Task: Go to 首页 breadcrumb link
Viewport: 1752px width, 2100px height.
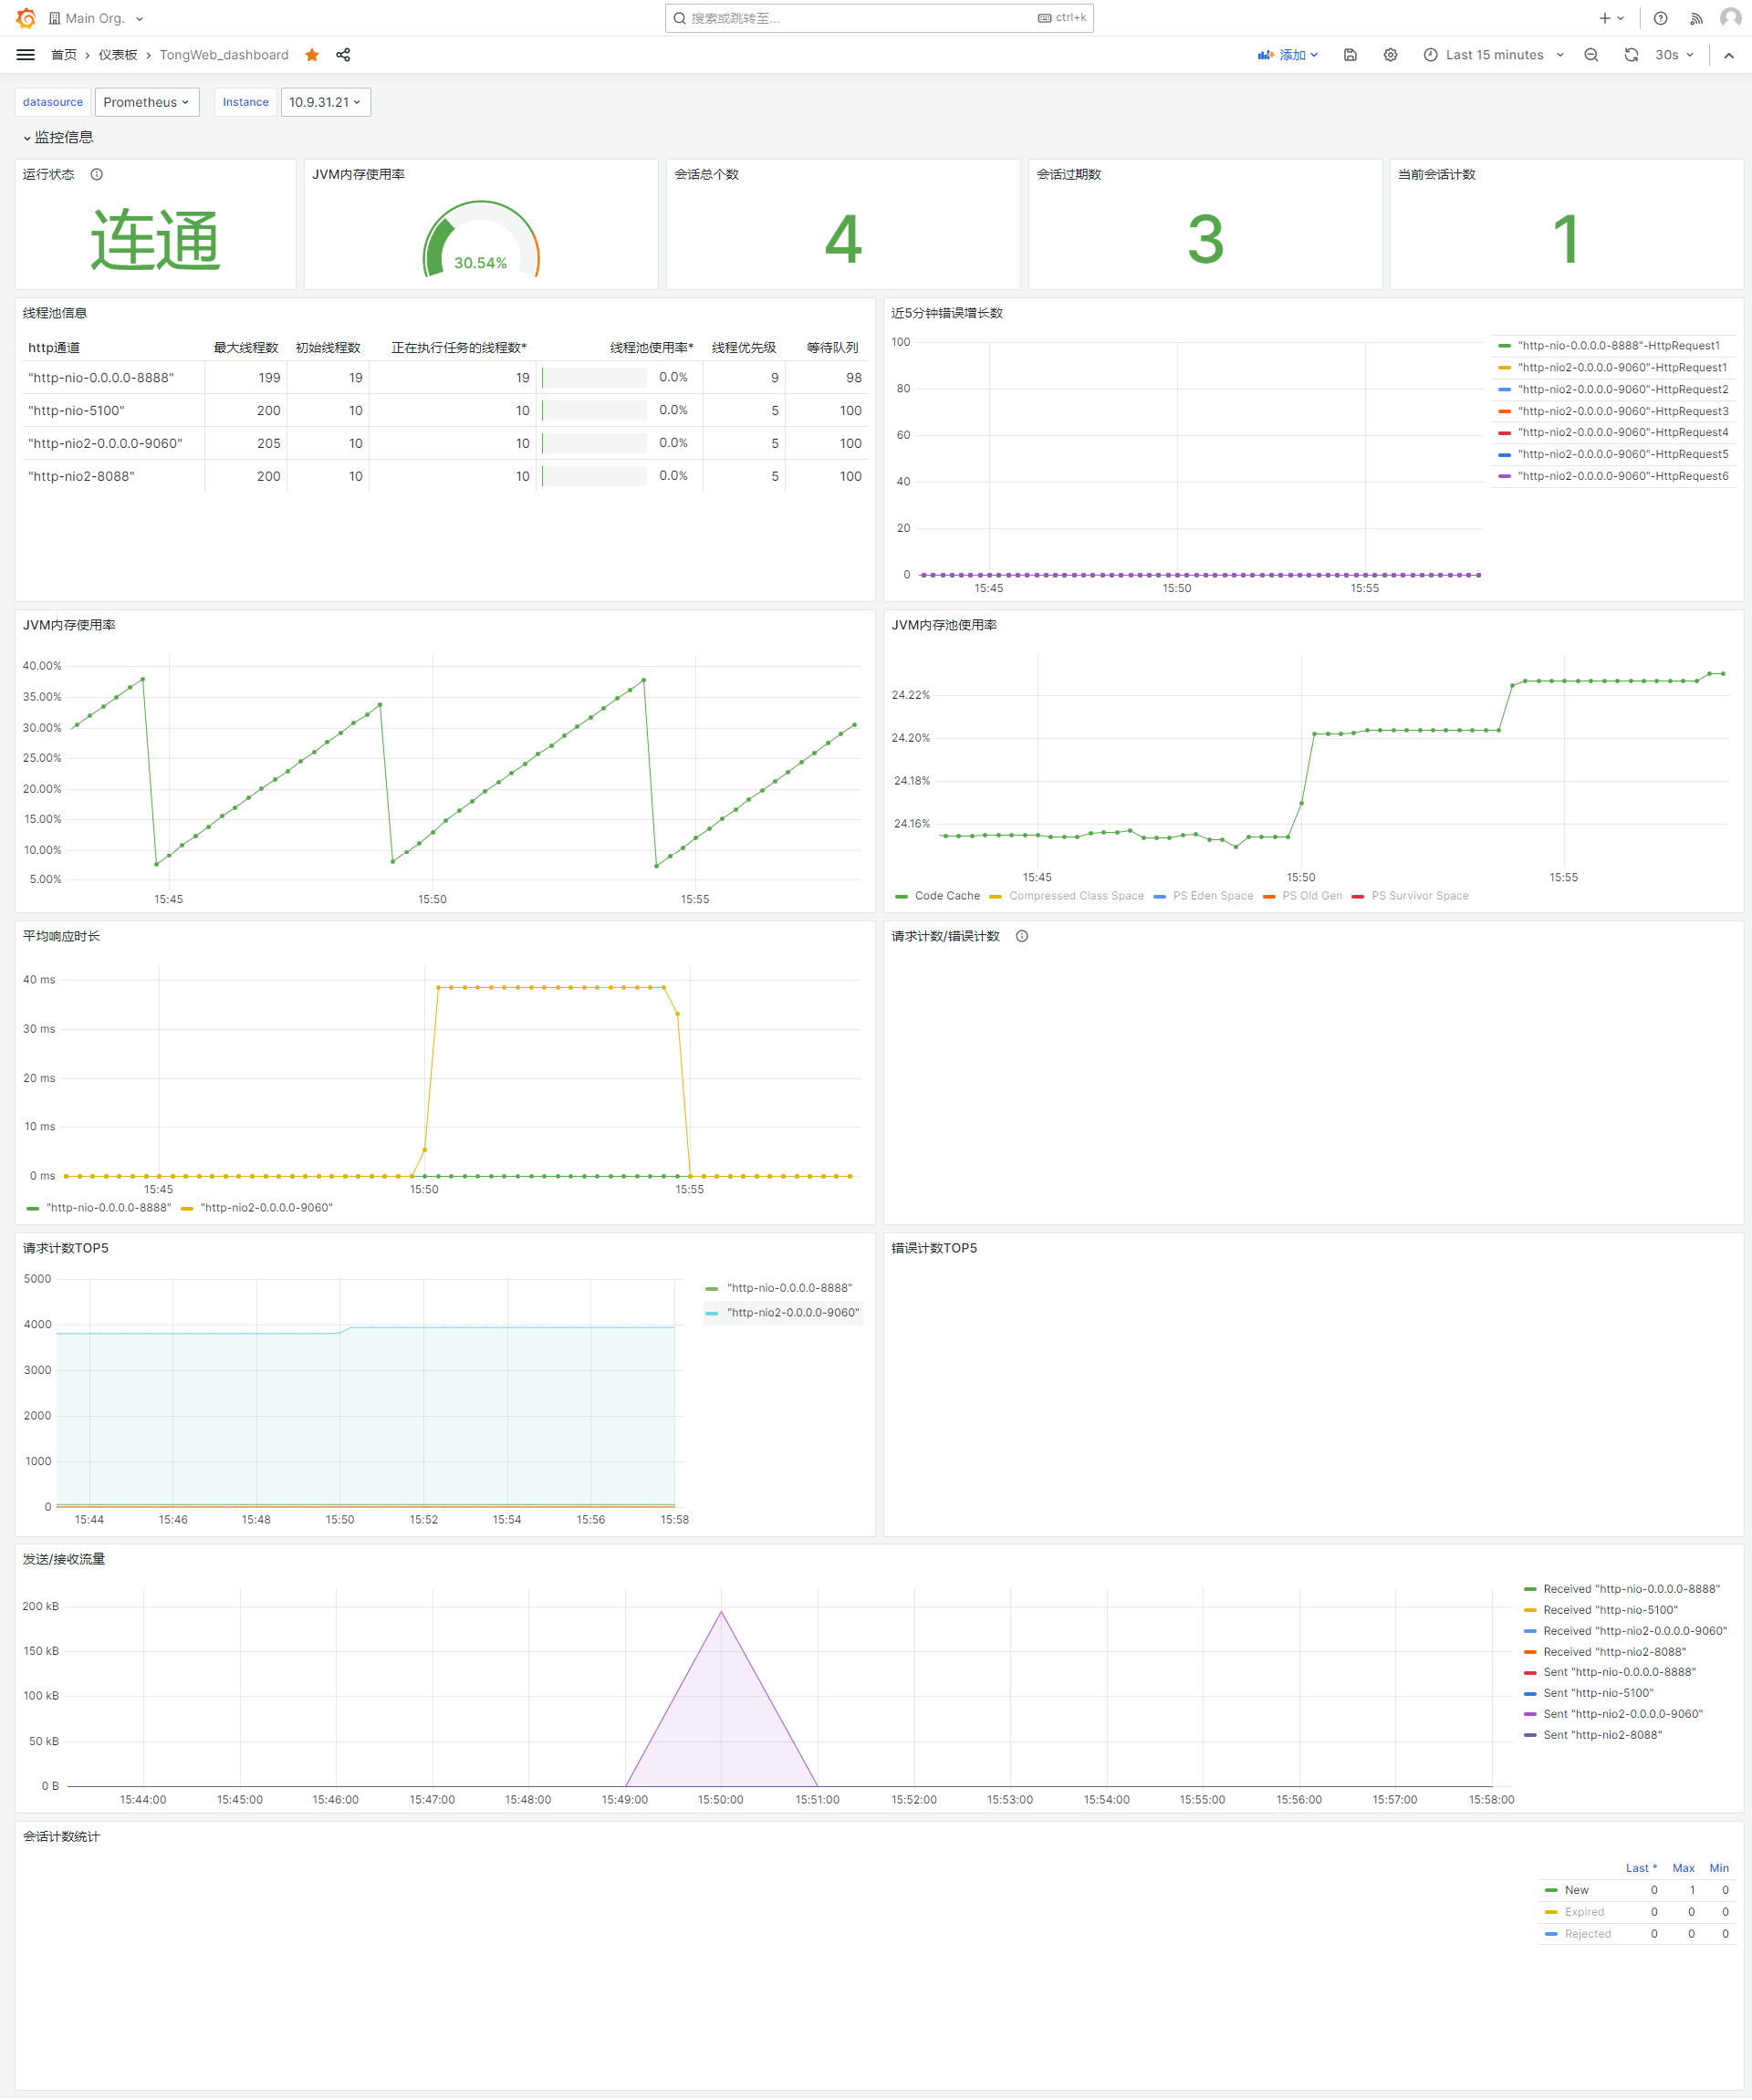Action: (x=64, y=55)
